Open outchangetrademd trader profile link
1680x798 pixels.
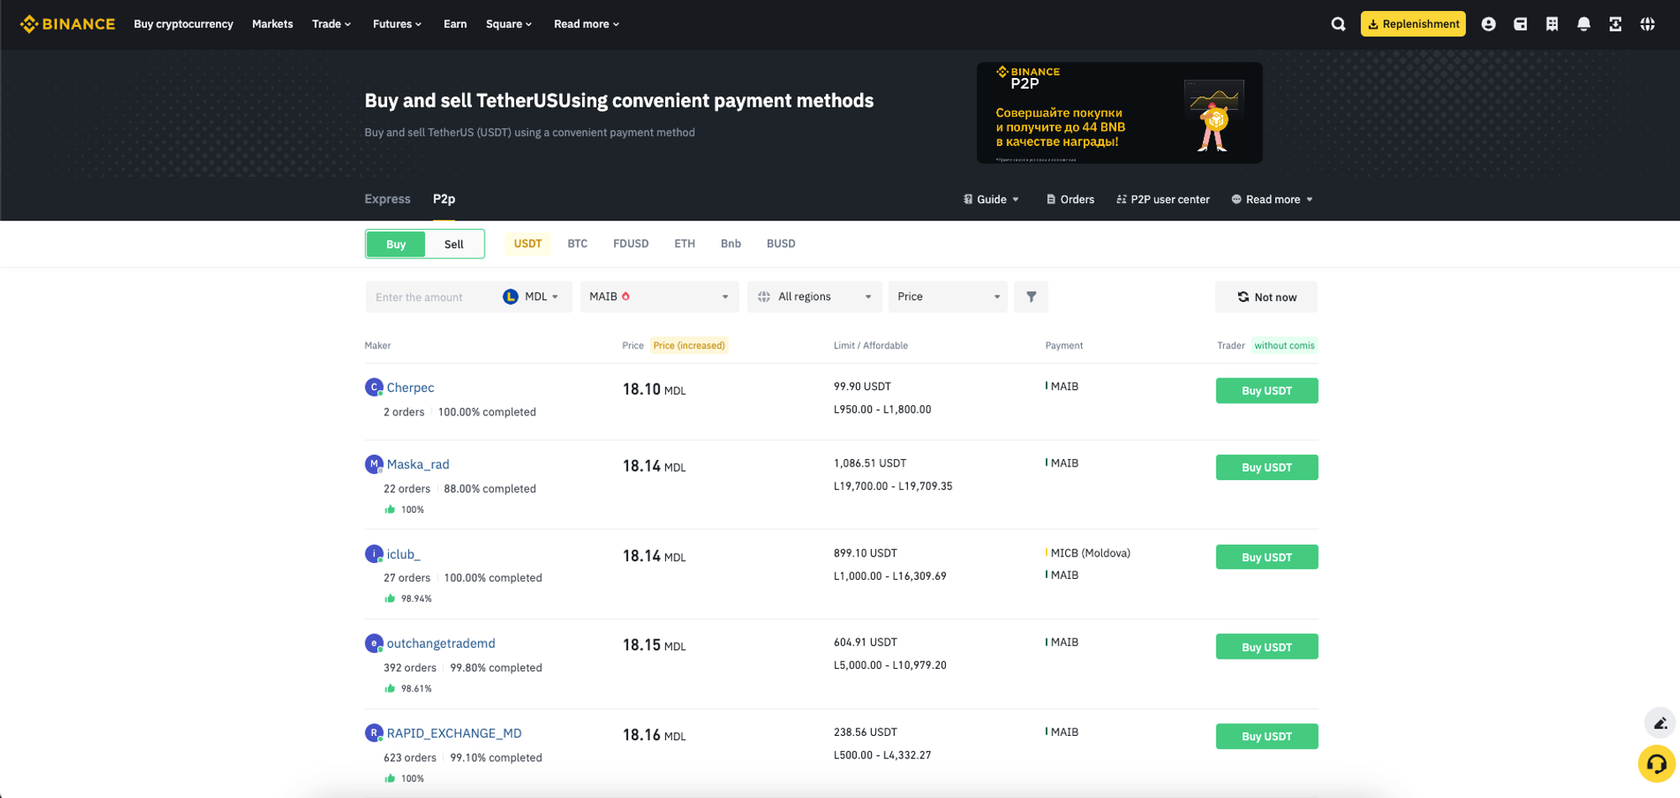click(x=441, y=644)
